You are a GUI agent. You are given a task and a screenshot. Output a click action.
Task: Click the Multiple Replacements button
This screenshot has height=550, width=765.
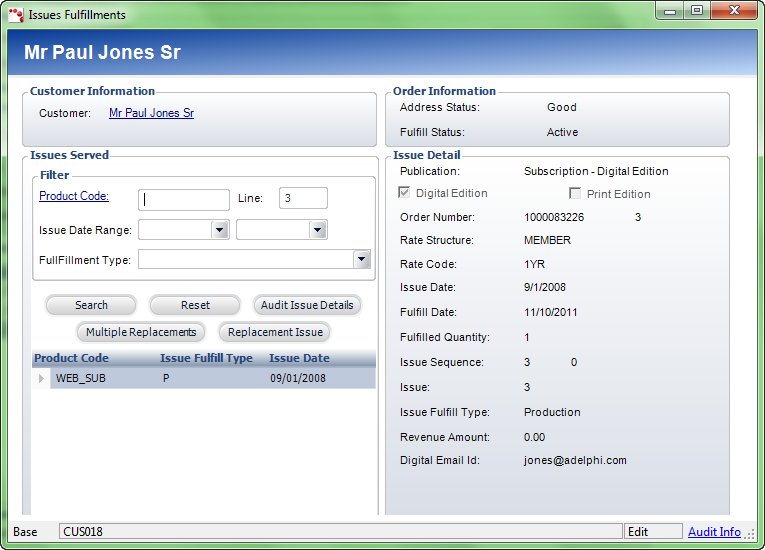pyautogui.click(x=141, y=332)
